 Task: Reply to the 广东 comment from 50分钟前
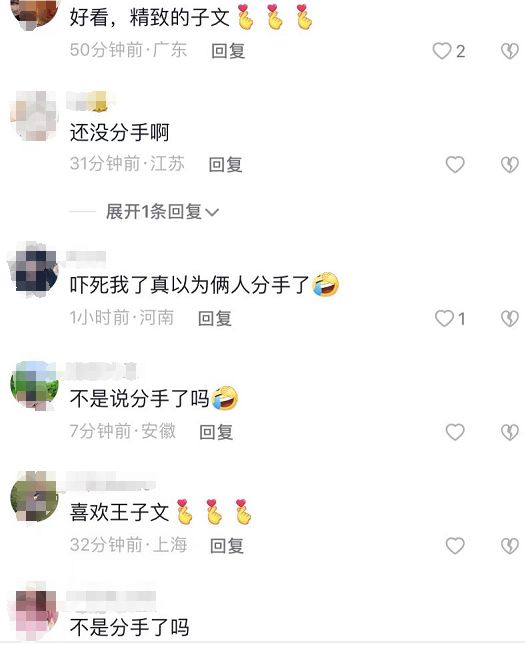(x=228, y=51)
